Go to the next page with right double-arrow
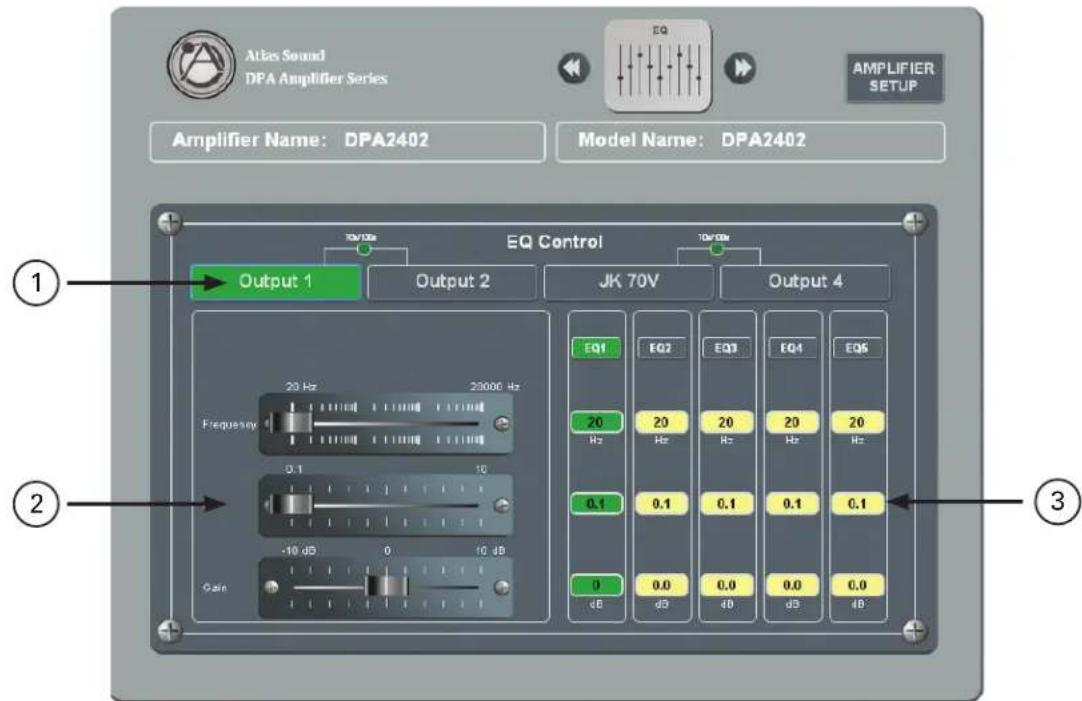1082x701 pixels. click(740, 68)
